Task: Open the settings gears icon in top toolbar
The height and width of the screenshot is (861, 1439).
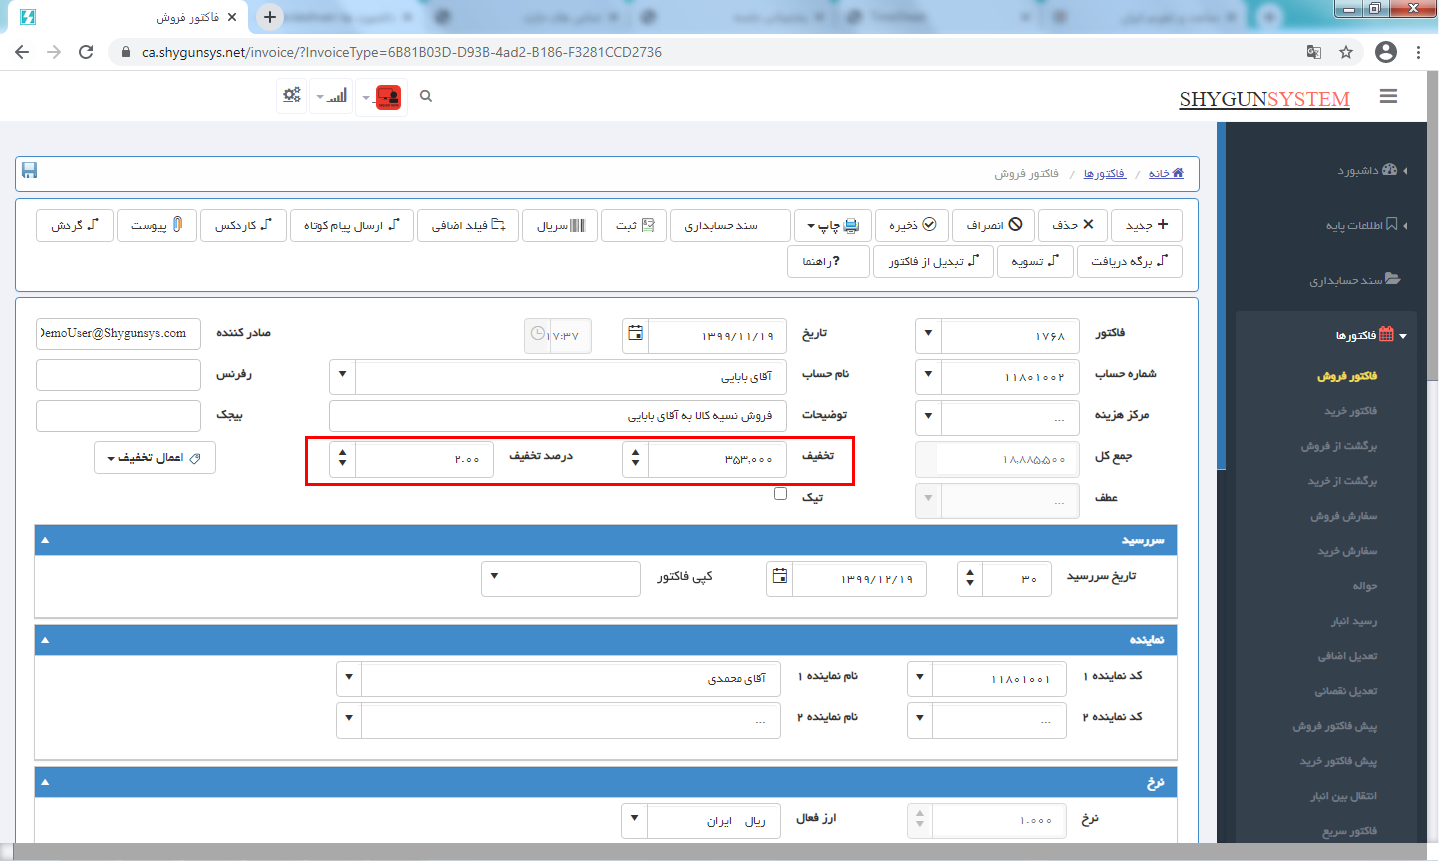Action: [290, 96]
